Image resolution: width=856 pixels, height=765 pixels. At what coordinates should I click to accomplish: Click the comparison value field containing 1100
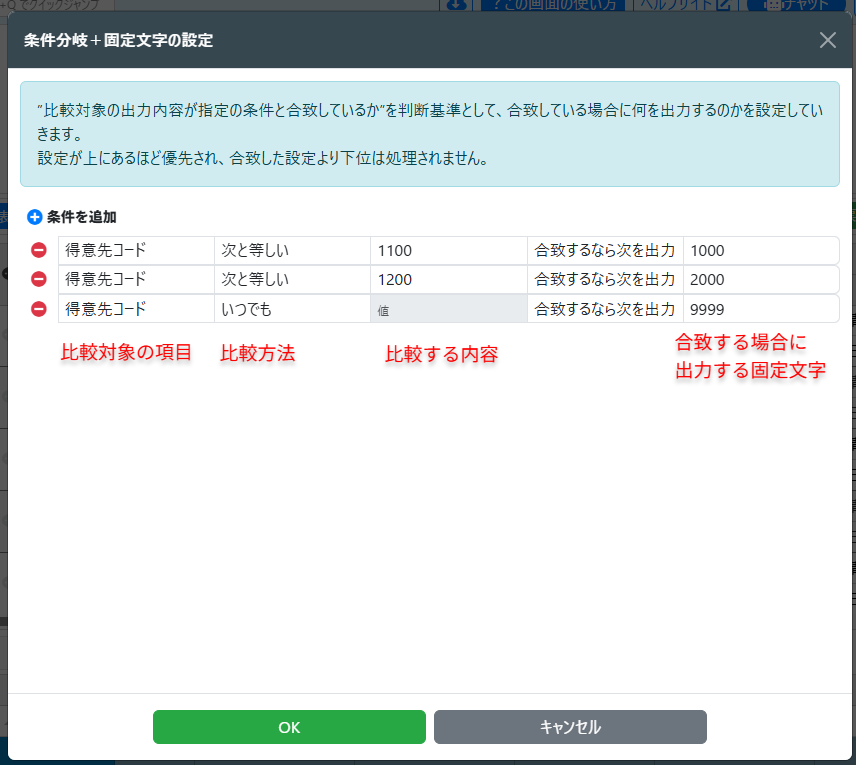448,251
